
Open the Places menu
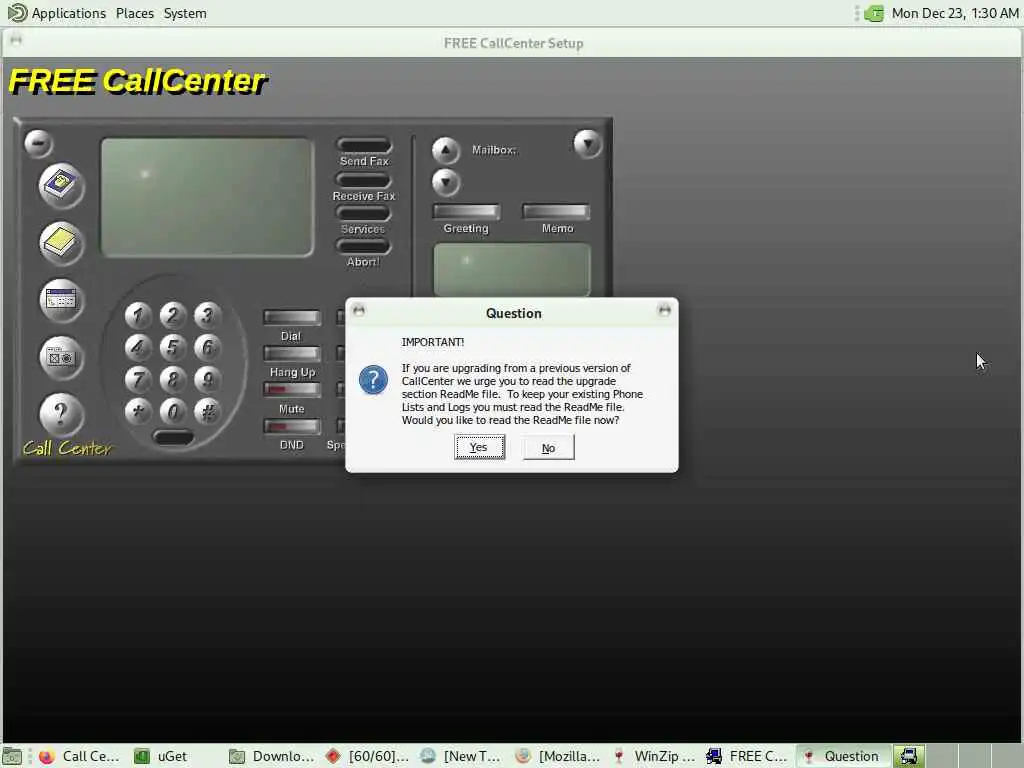click(x=135, y=13)
